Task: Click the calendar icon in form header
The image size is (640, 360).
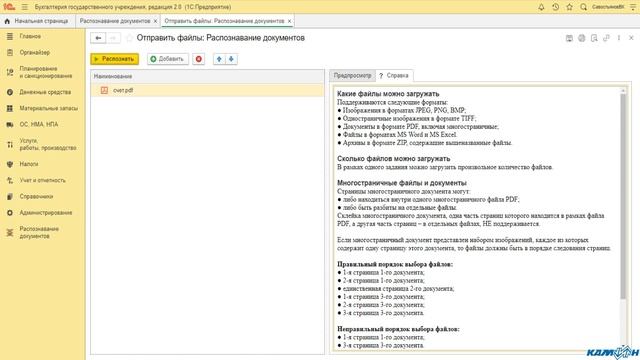Action: point(582,38)
